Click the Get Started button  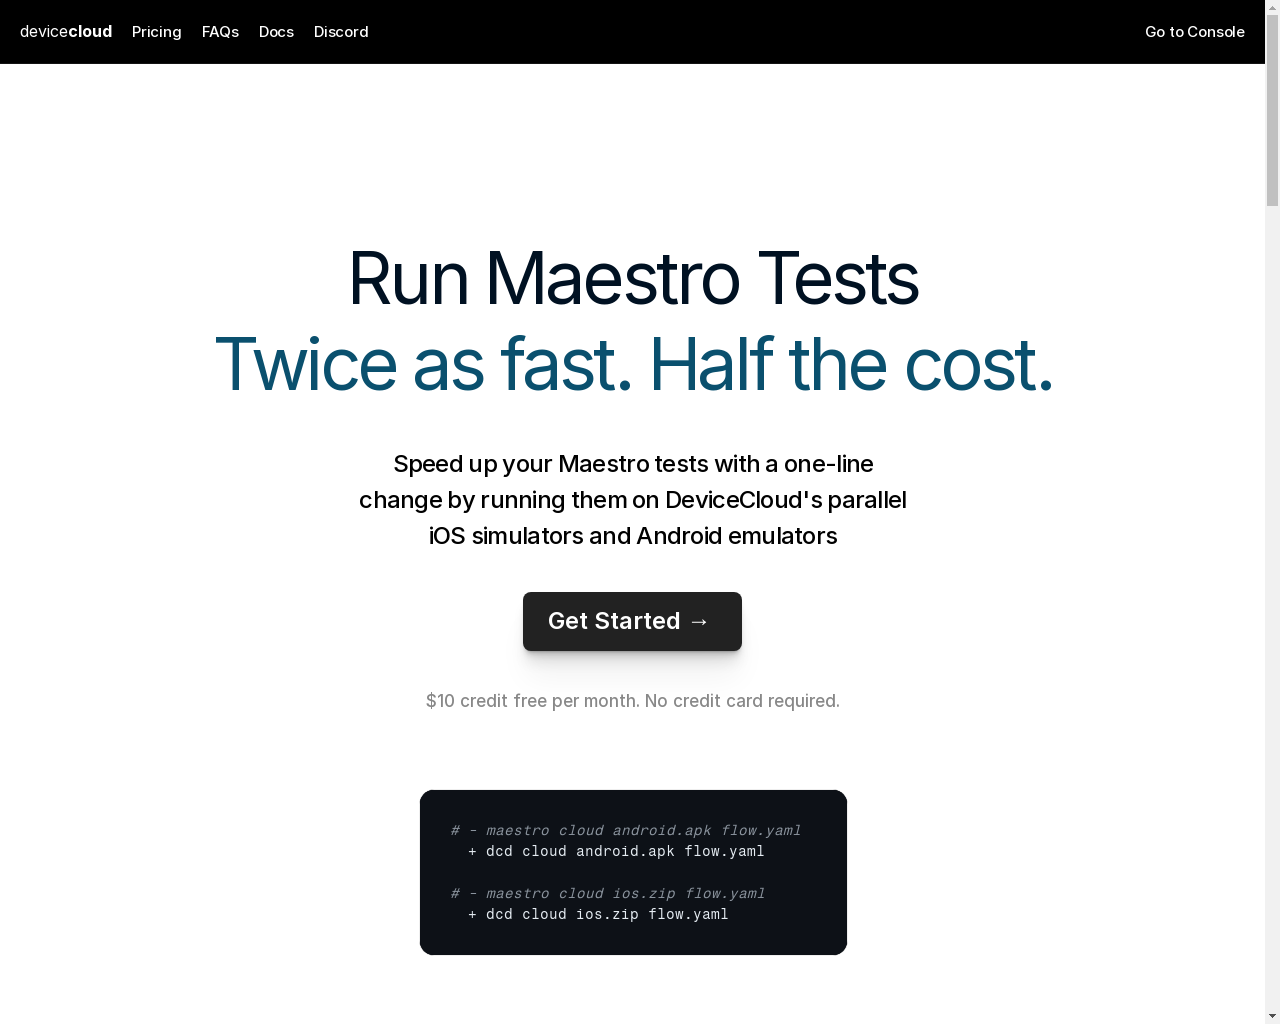coord(632,621)
